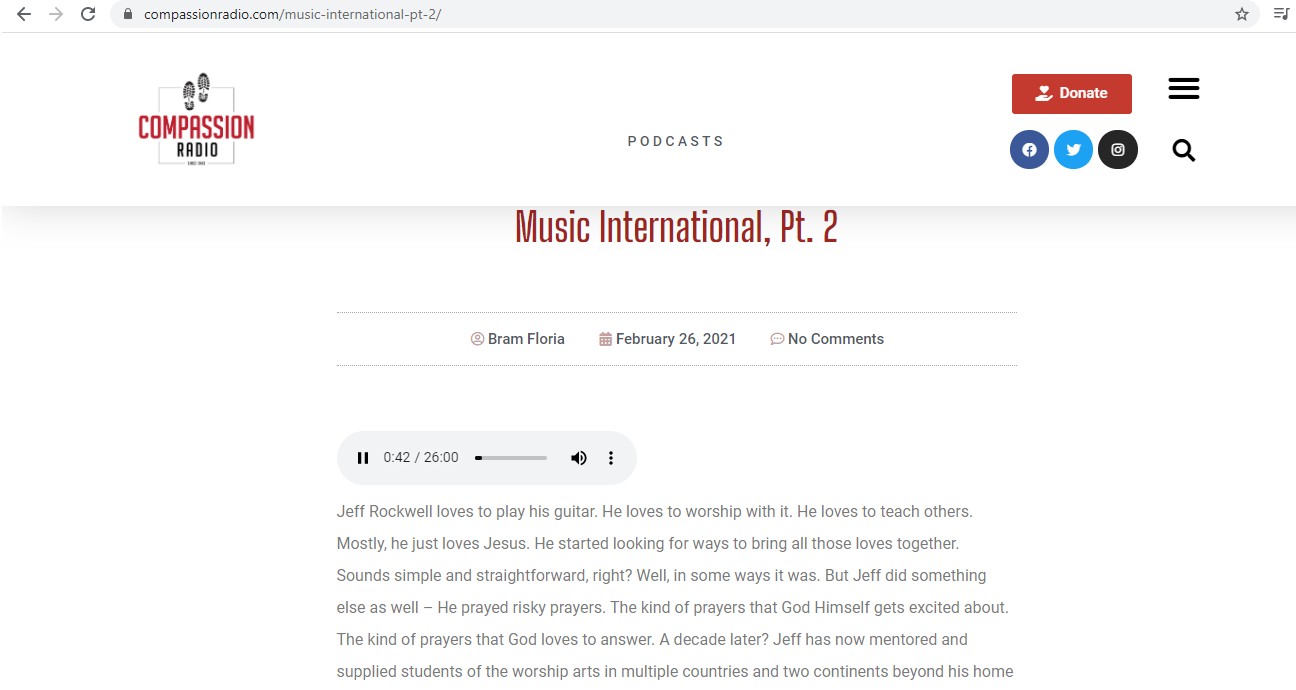Seek within the audio progress bar

pyautogui.click(x=511, y=458)
